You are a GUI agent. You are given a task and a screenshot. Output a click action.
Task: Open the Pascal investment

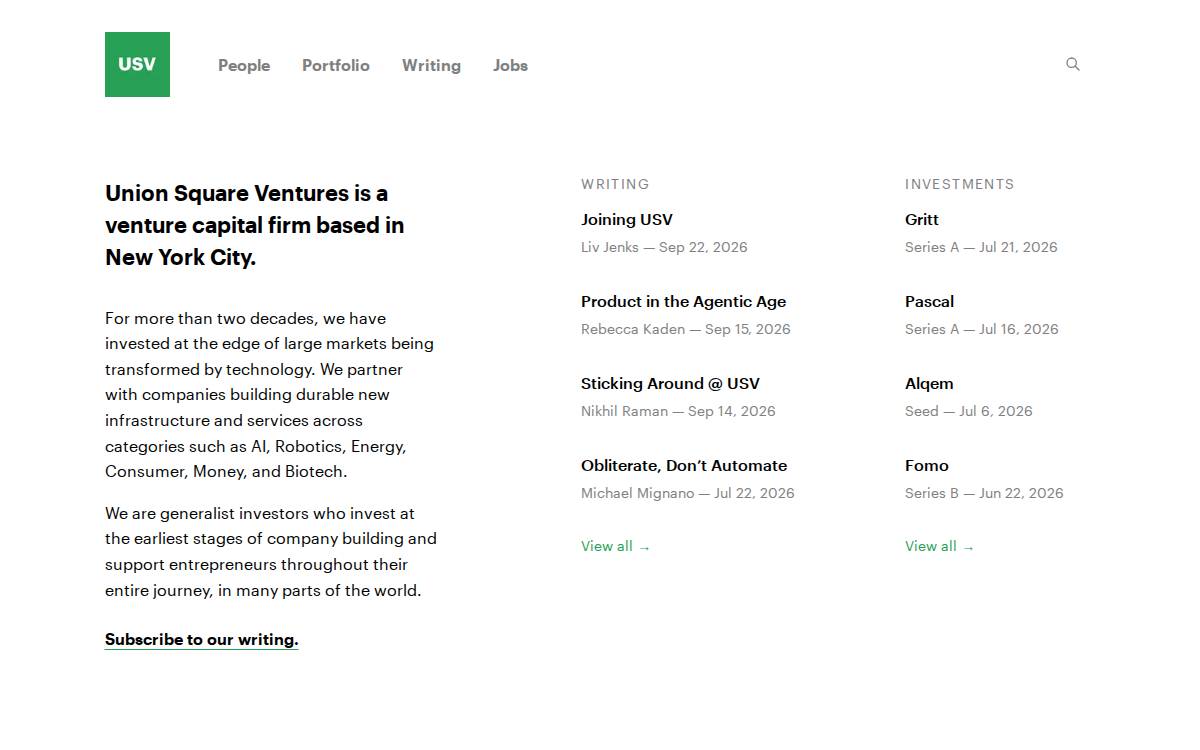coord(929,301)
